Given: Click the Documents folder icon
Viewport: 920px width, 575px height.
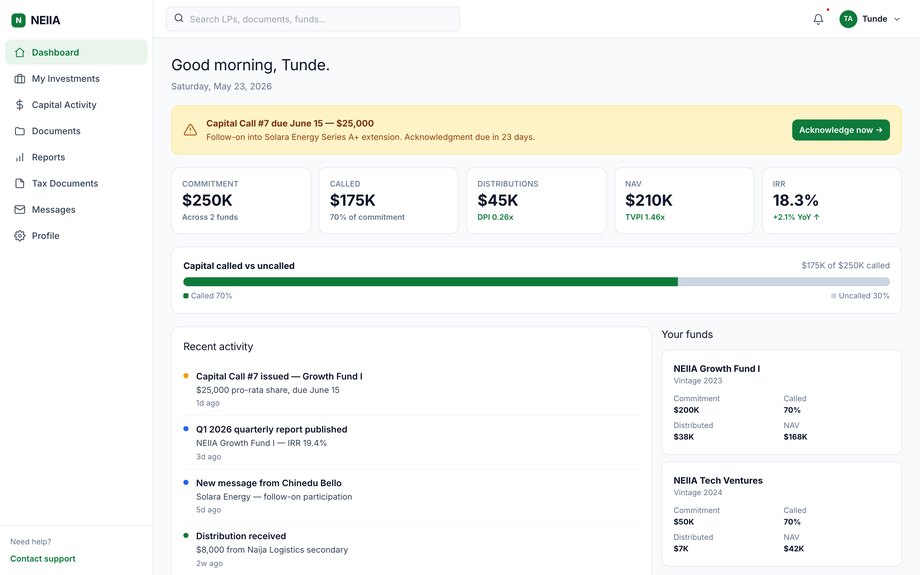Looking at the screenshot, I should [x=20, y=131].
